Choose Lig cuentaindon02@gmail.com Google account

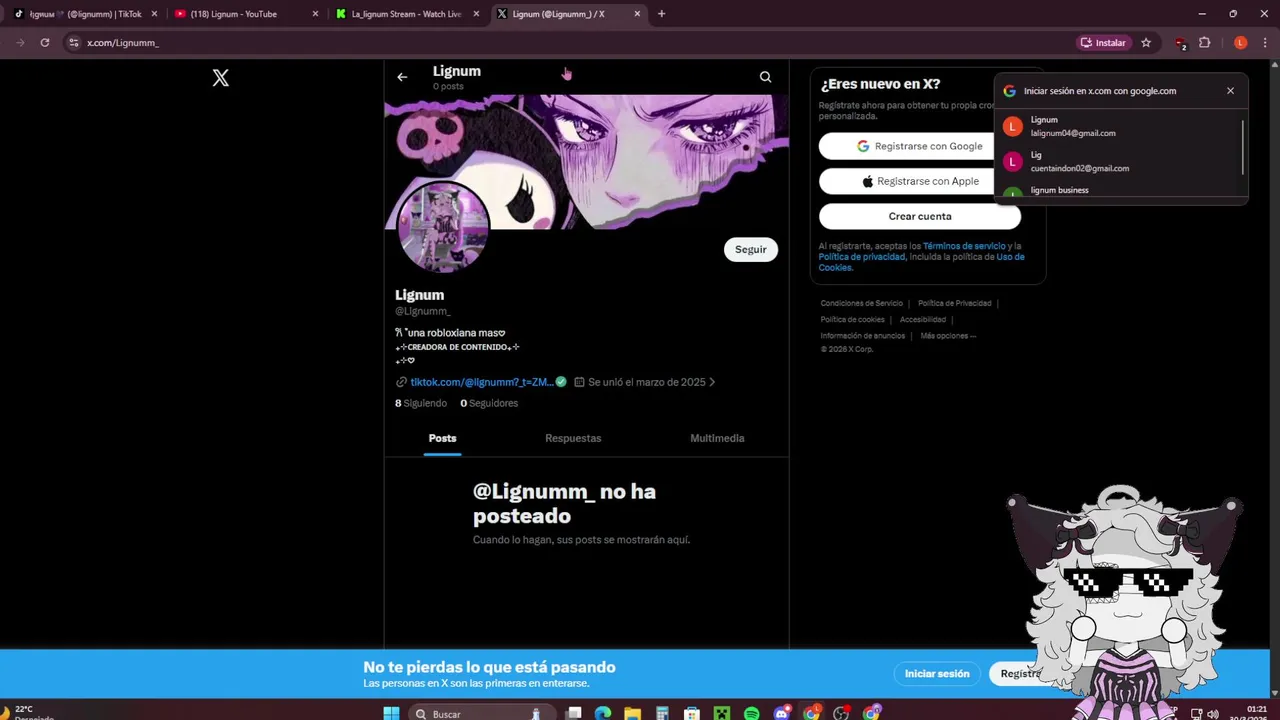(x=1120, y=161)
